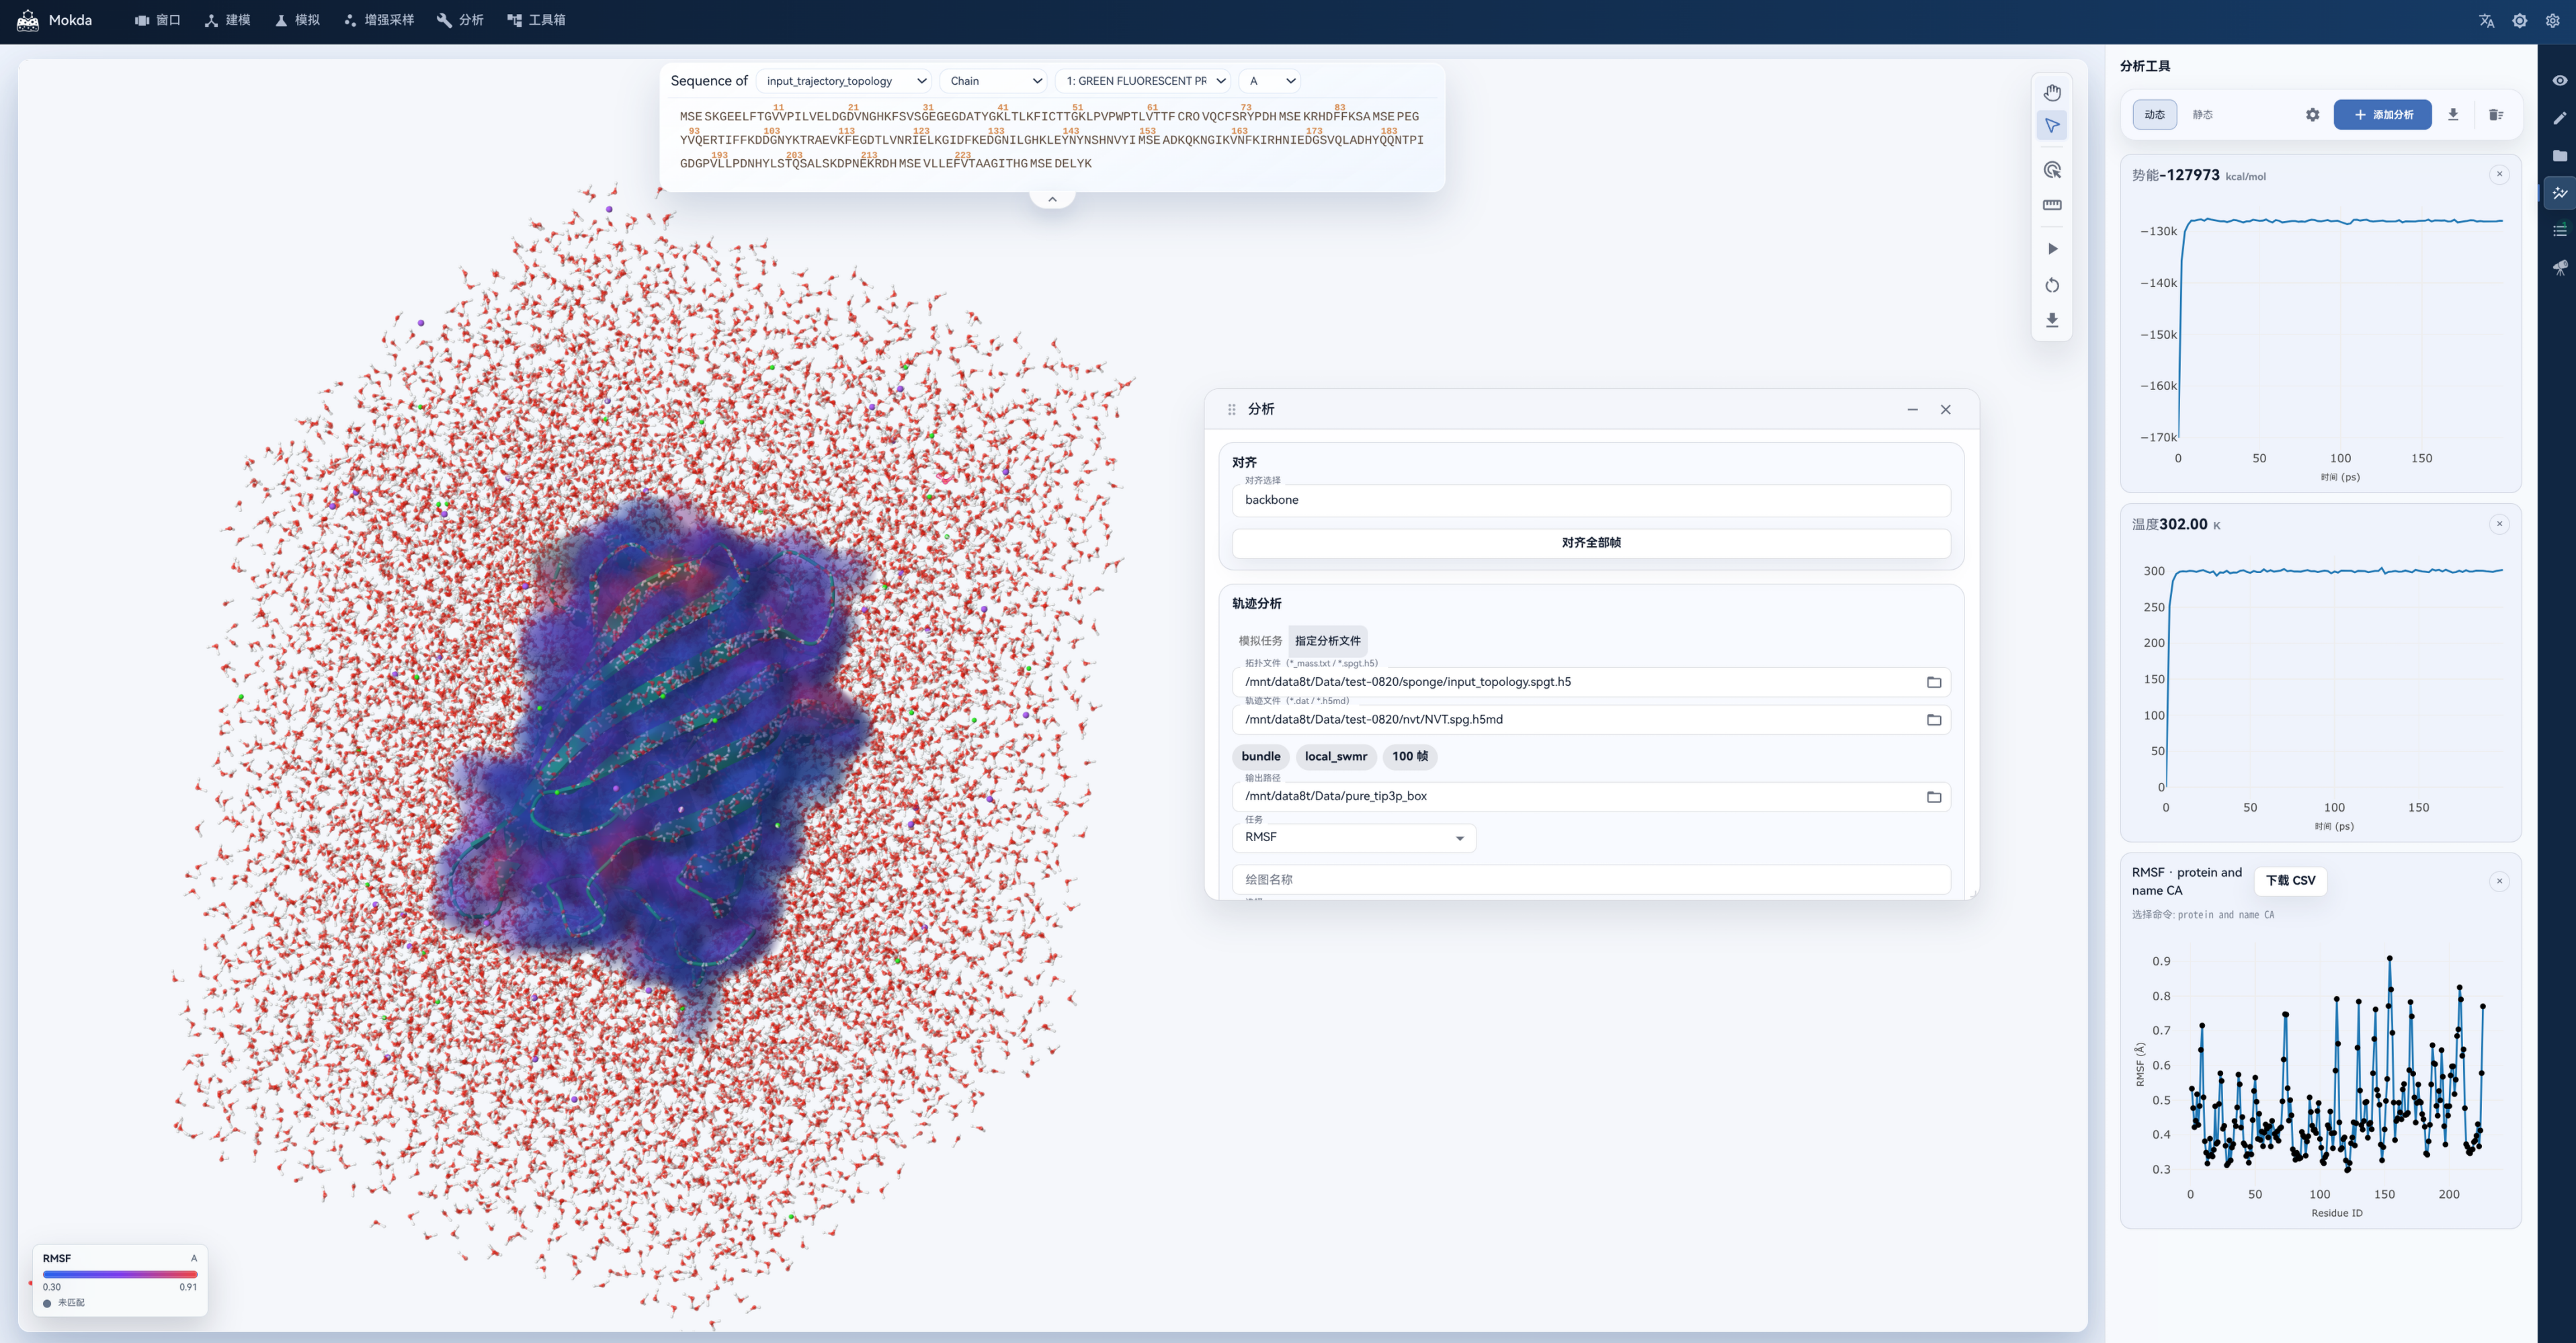Grab the 分析 dialog drag handle

coord(1232,409)
